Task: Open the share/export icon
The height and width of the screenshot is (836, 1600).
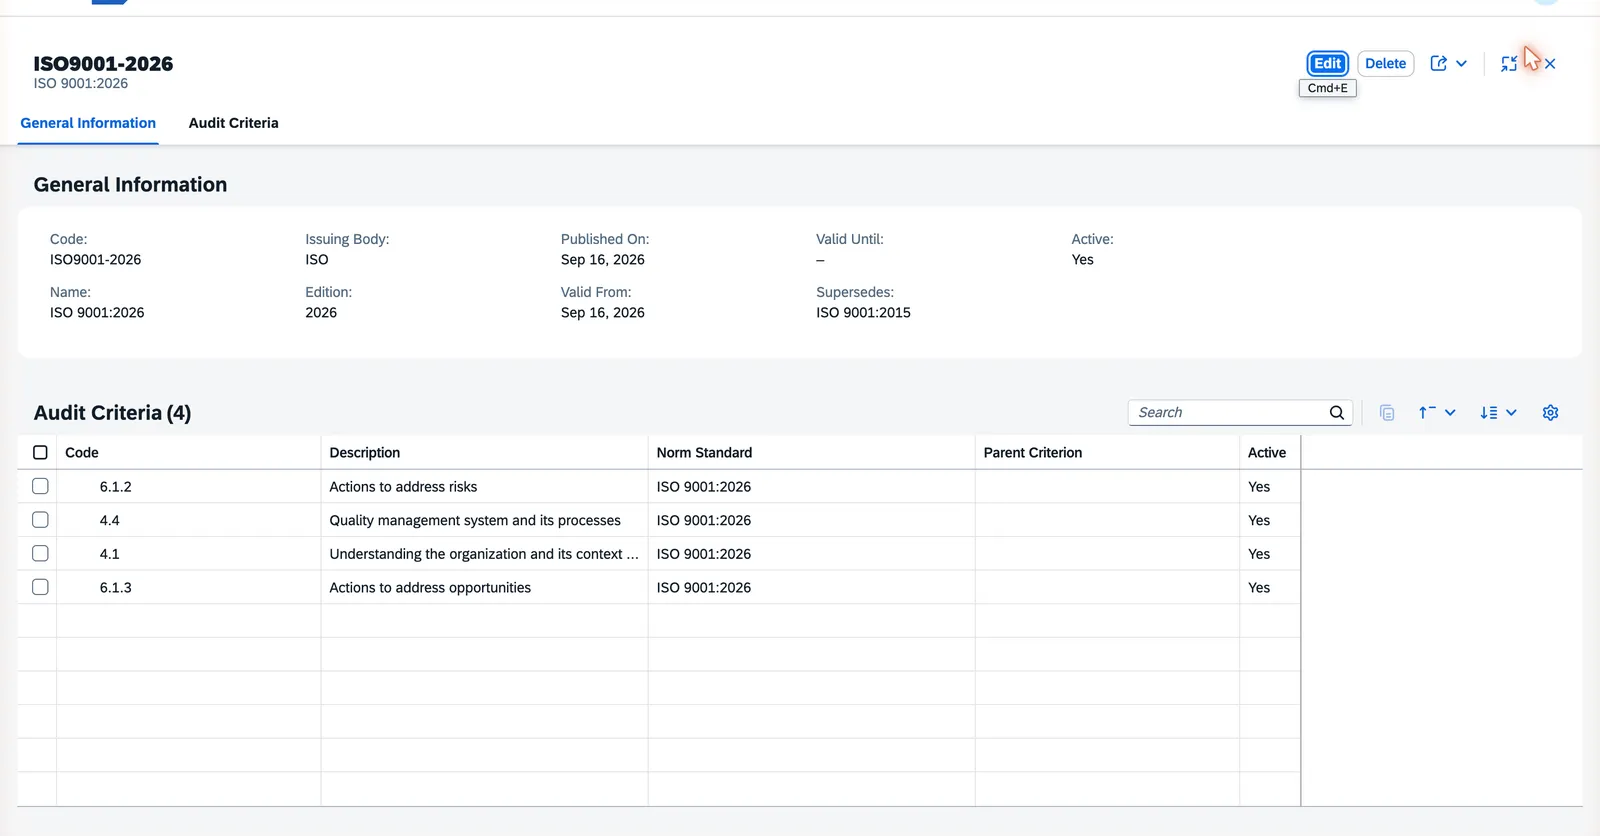Action: pos(1438,63)
